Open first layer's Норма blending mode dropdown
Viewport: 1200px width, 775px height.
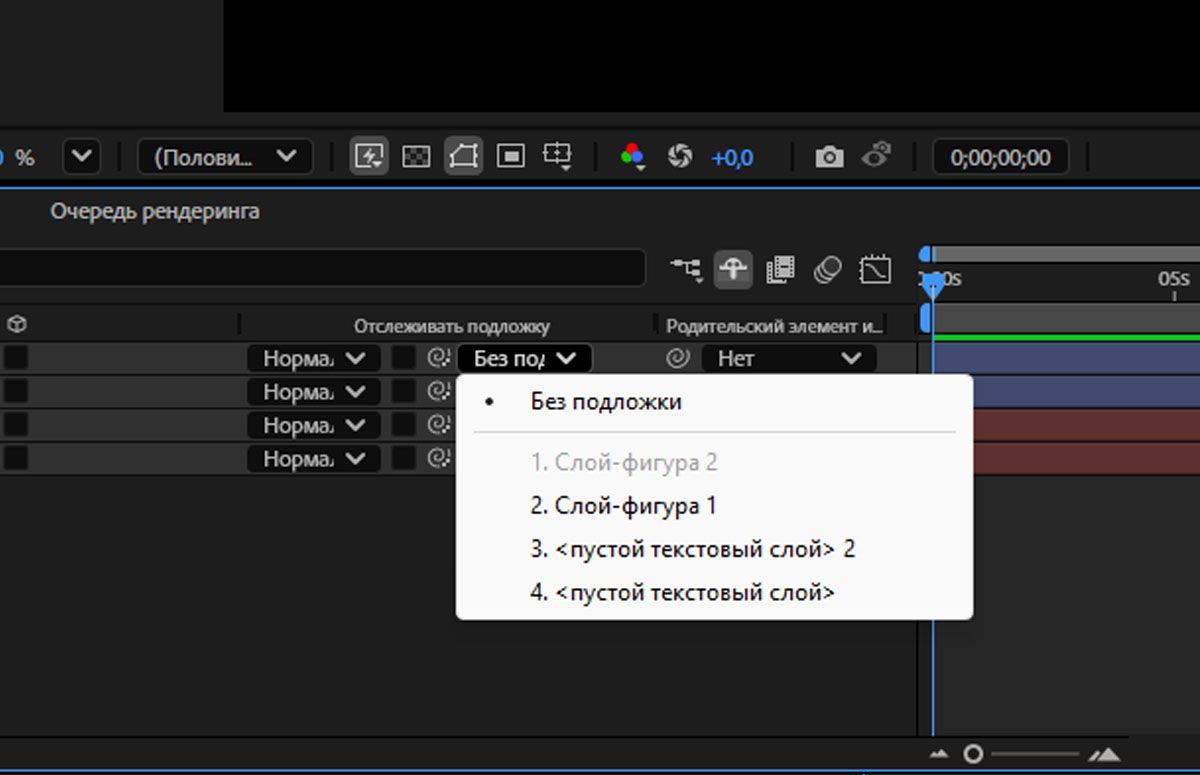(314, 358)
